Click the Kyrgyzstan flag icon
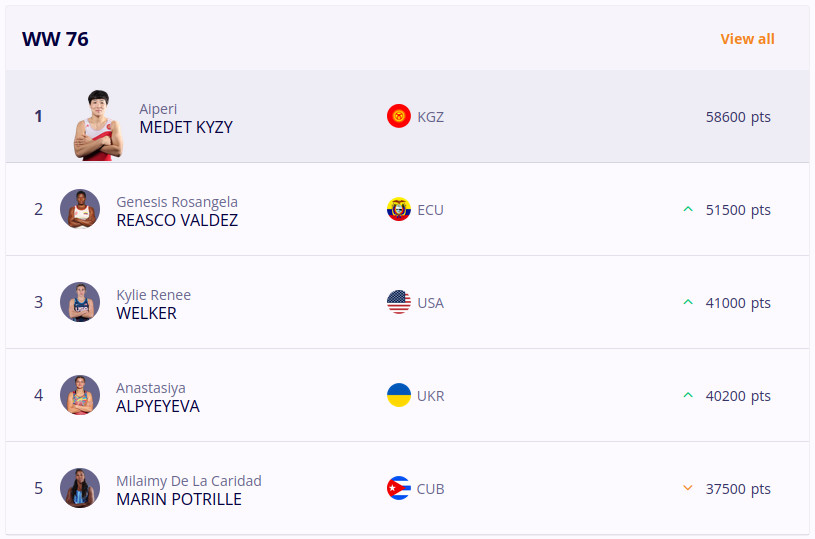Screen dimensions: 815x539 [399, 116]
